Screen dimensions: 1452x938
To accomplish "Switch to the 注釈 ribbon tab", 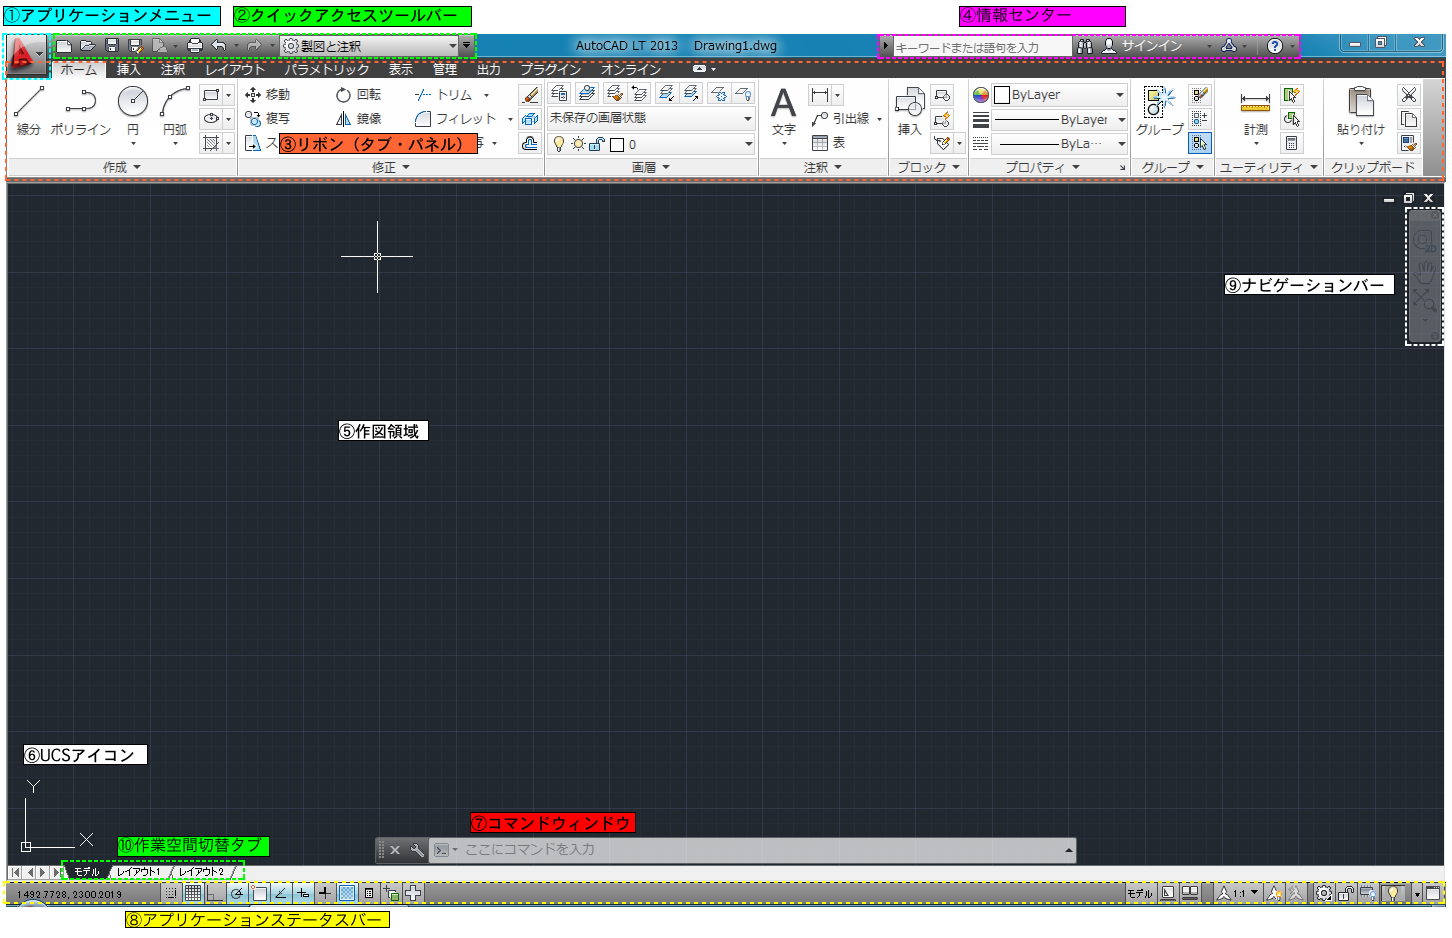I will pyautogui.click(x=173, y=69).
